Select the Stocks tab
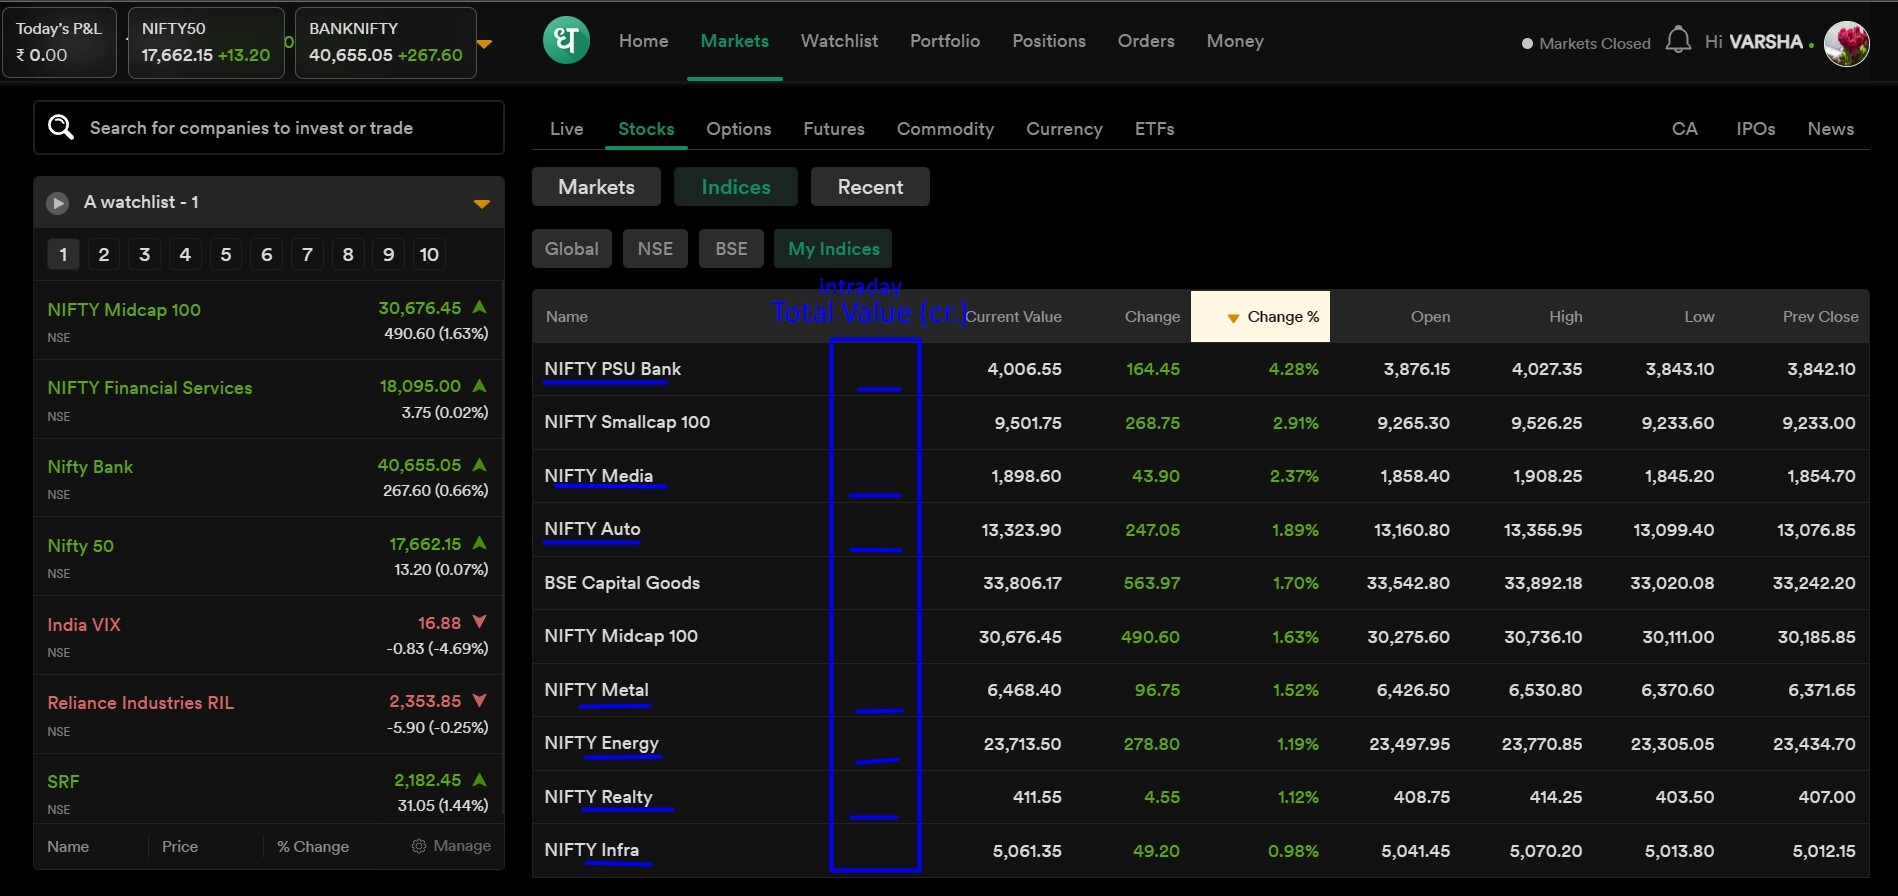 pos(646,129)
